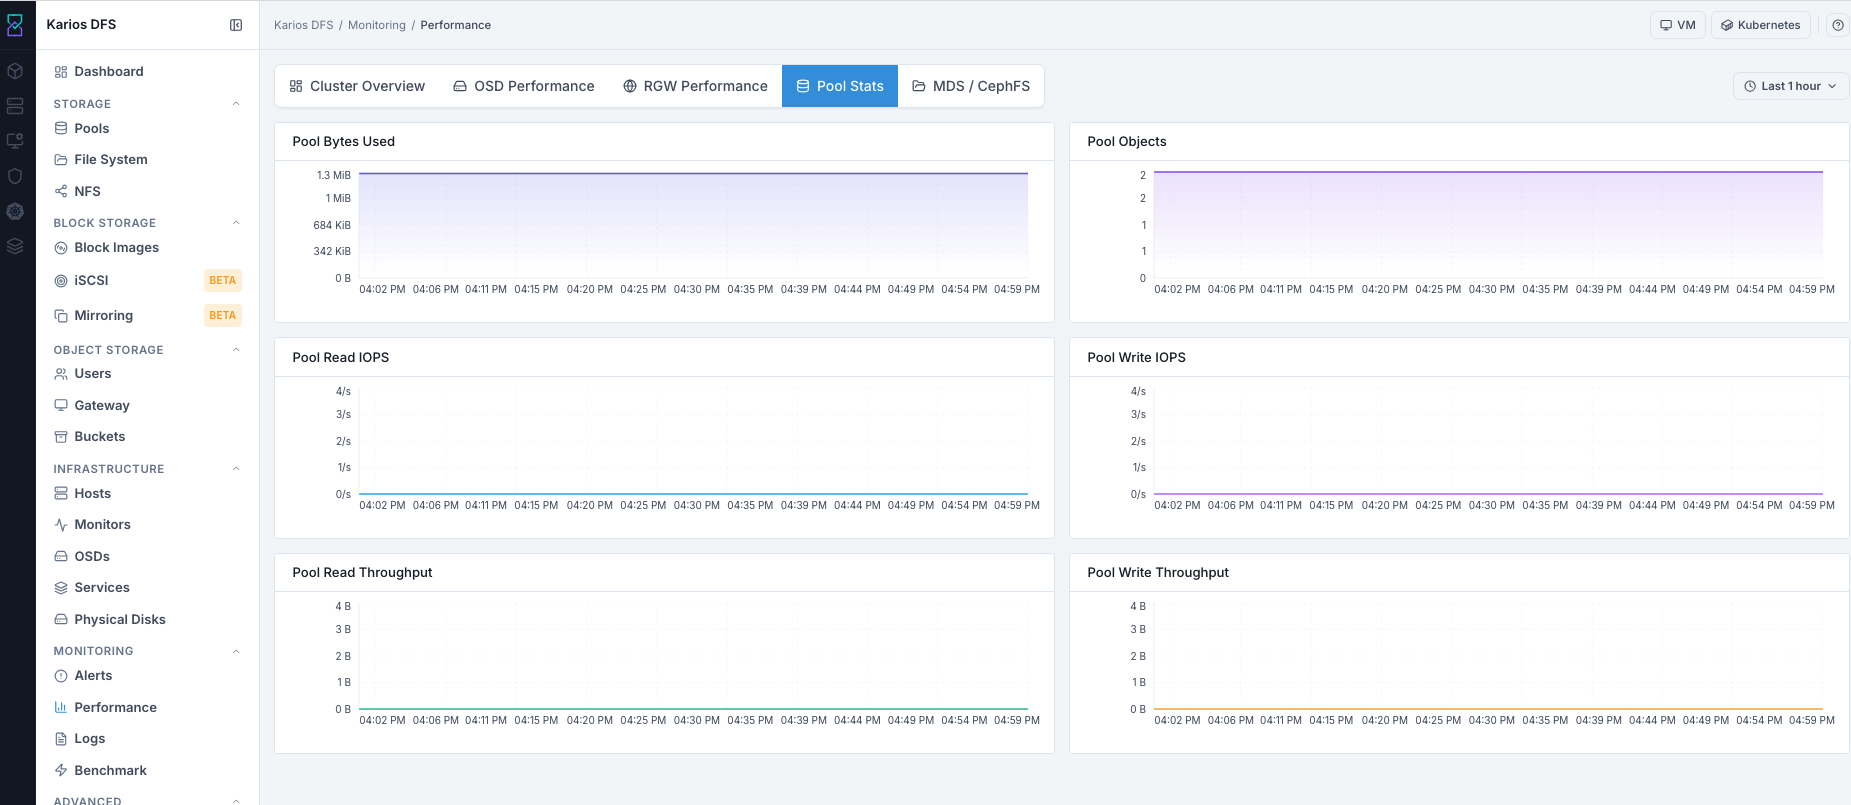Open the monitor settings icon in the rail
Viewport: 1851px width, 805px height.
tap(15, 141)
